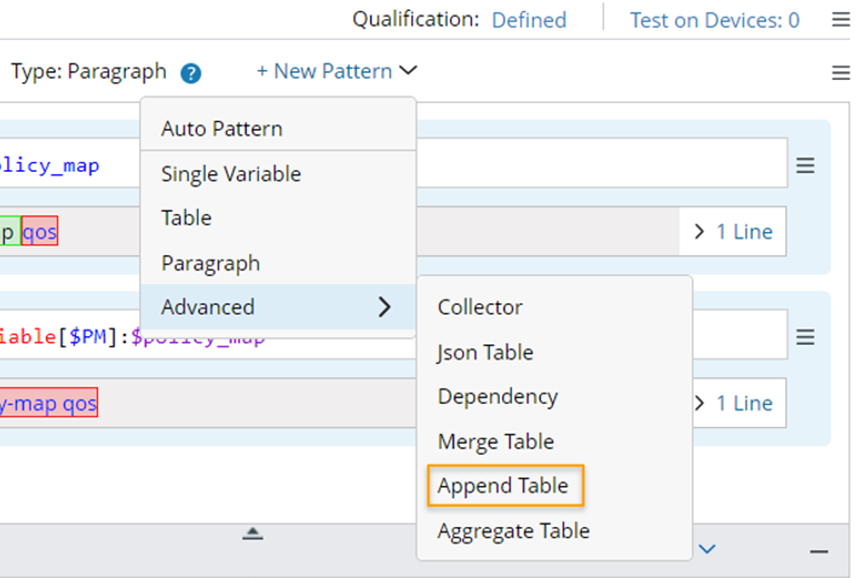
Task: Open hamburger menu beside Test on Devices
Action: click(841, 20)
